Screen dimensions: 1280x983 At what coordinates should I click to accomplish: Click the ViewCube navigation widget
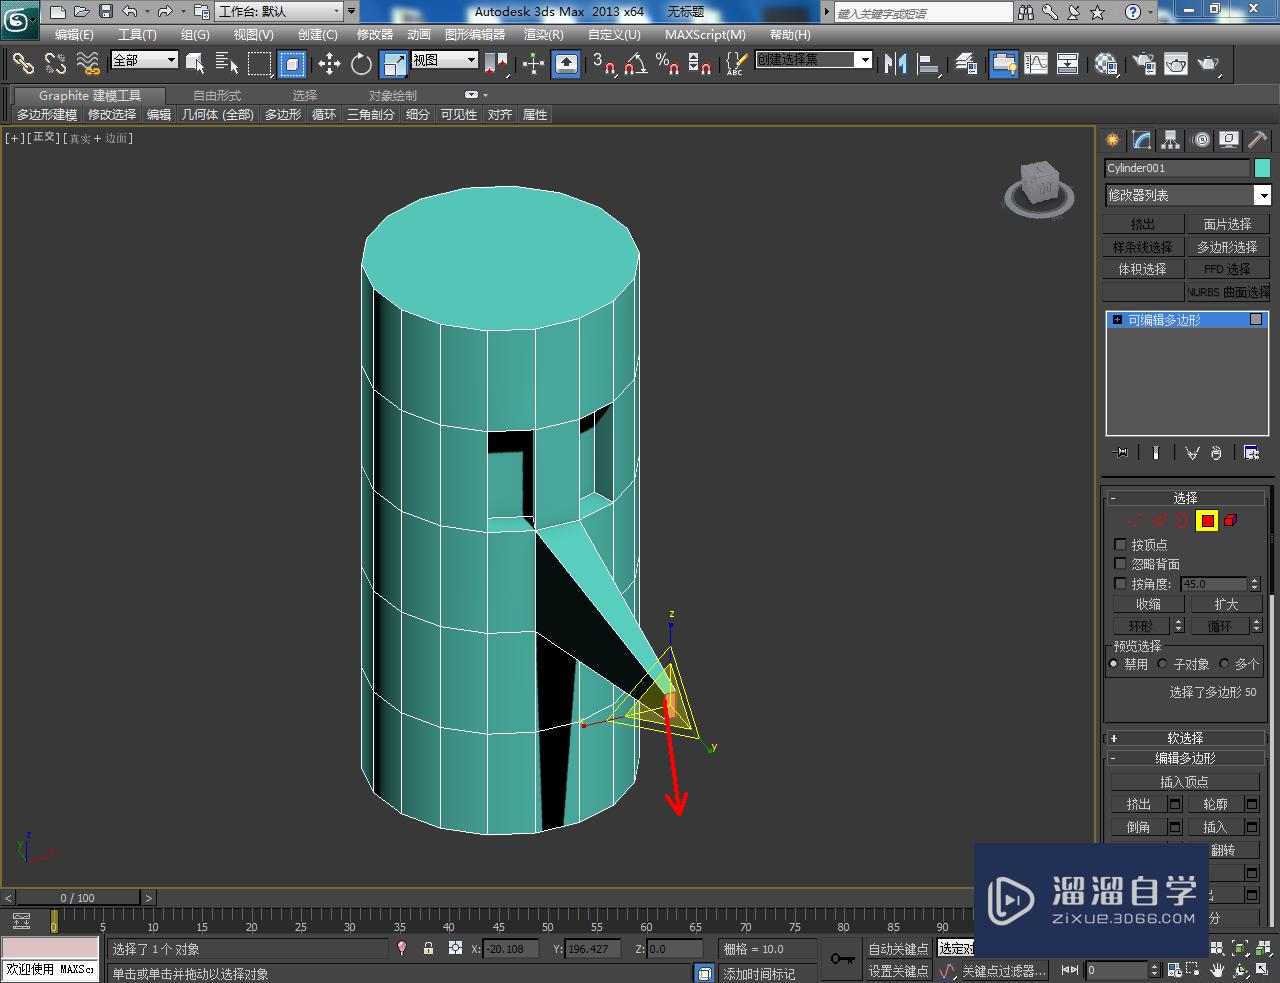(1040, 189)
